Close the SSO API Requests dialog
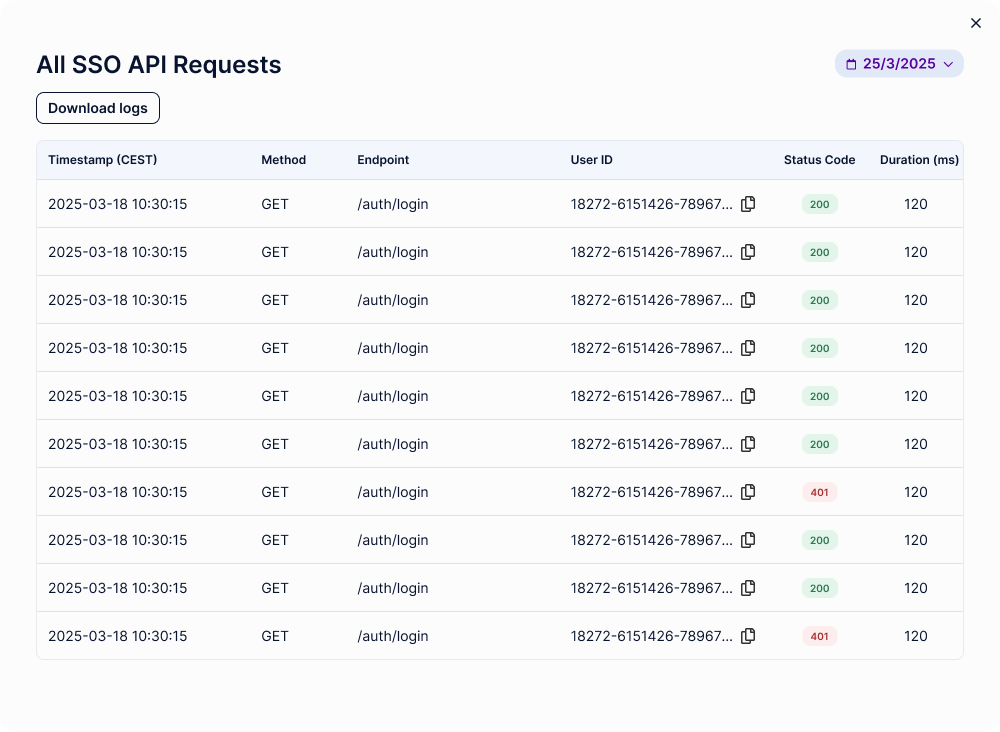Viewport: 1000px width, 732px height. 976,23
